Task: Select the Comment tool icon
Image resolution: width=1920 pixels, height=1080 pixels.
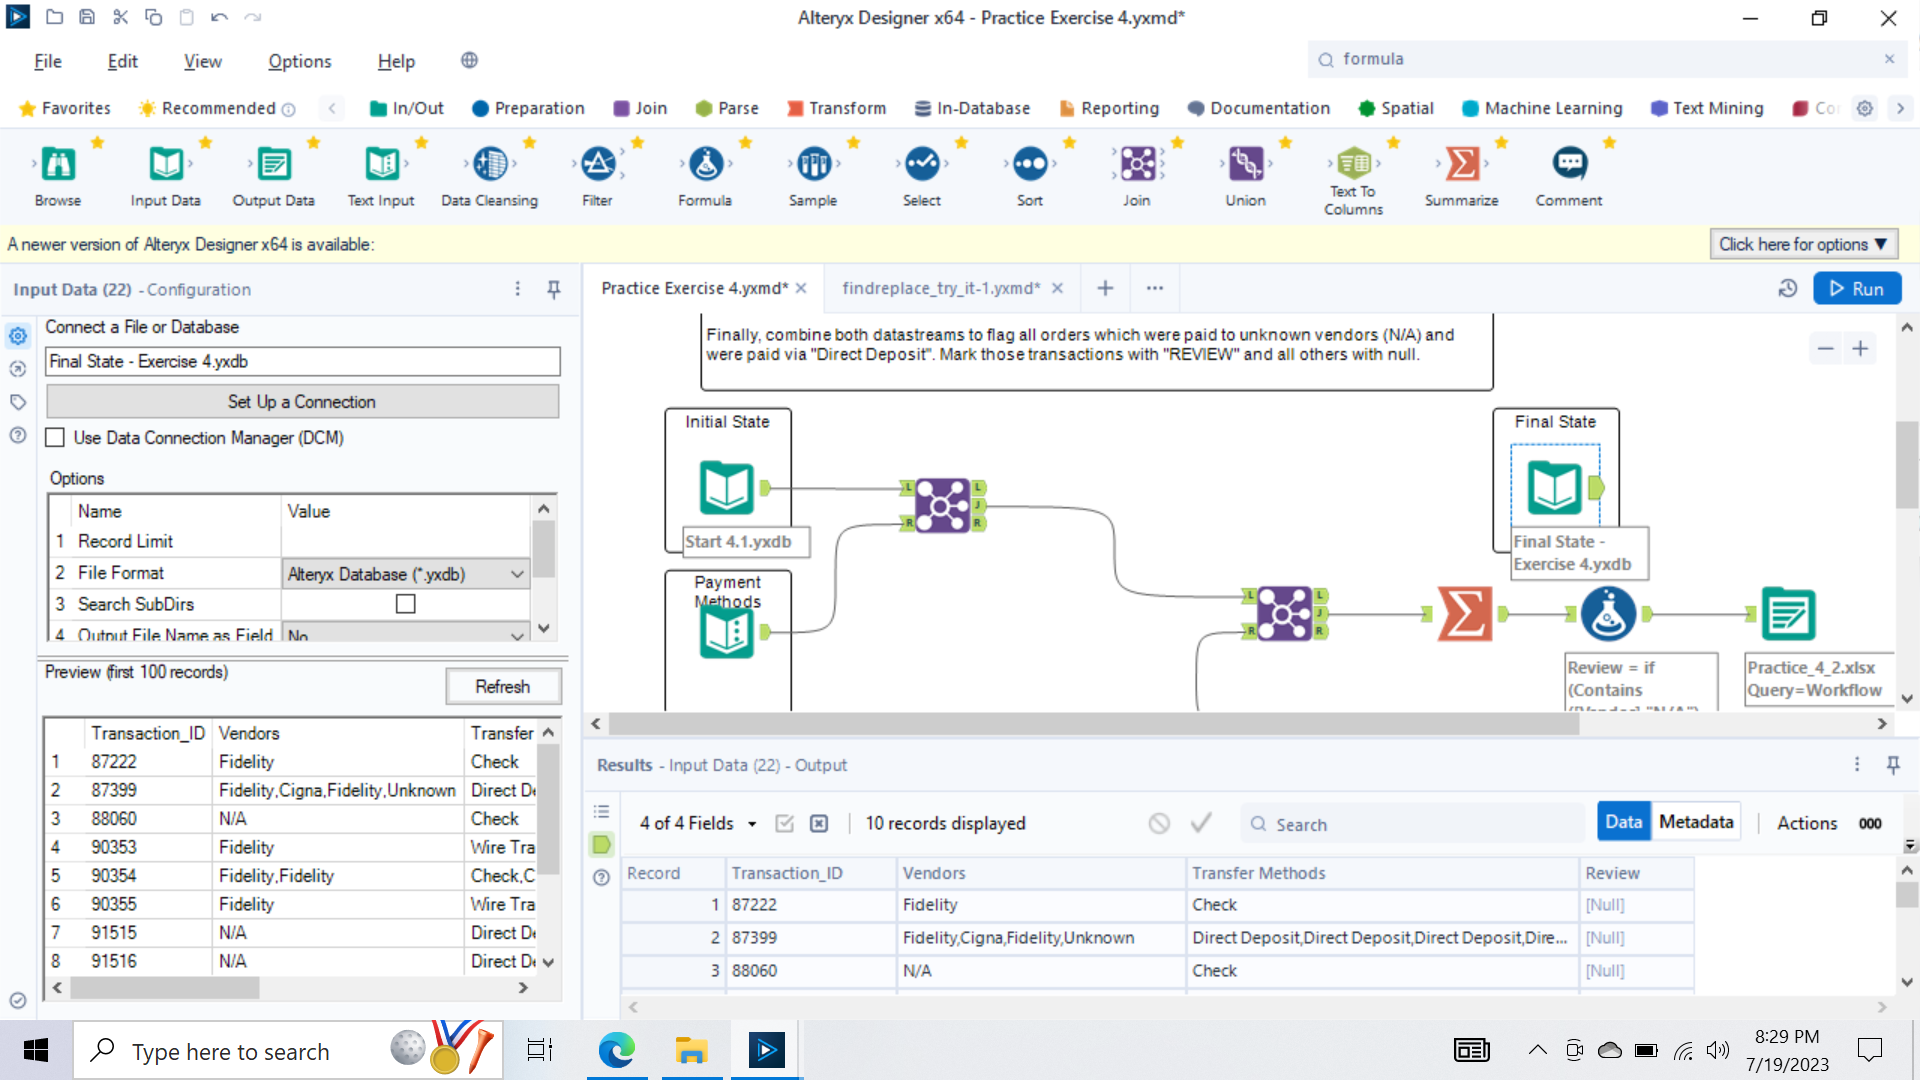Action: coord(1569,163)
